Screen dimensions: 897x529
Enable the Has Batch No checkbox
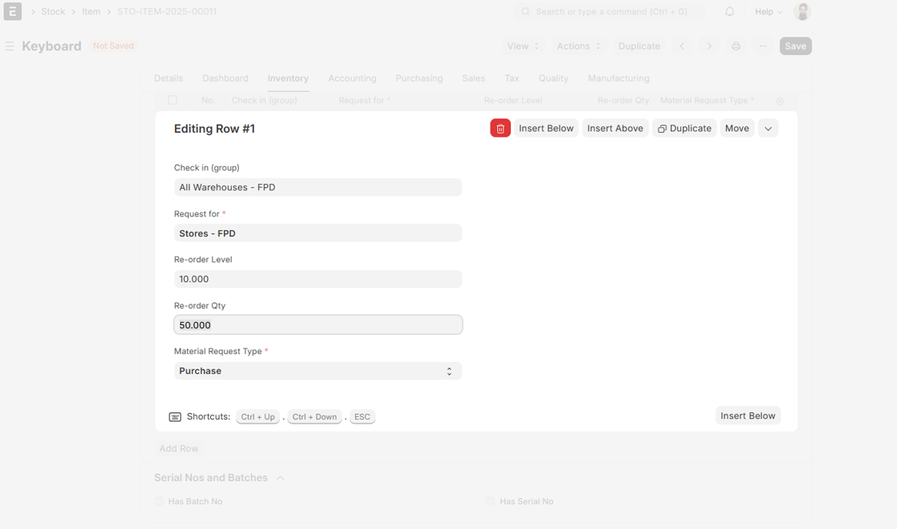point(160,501)
